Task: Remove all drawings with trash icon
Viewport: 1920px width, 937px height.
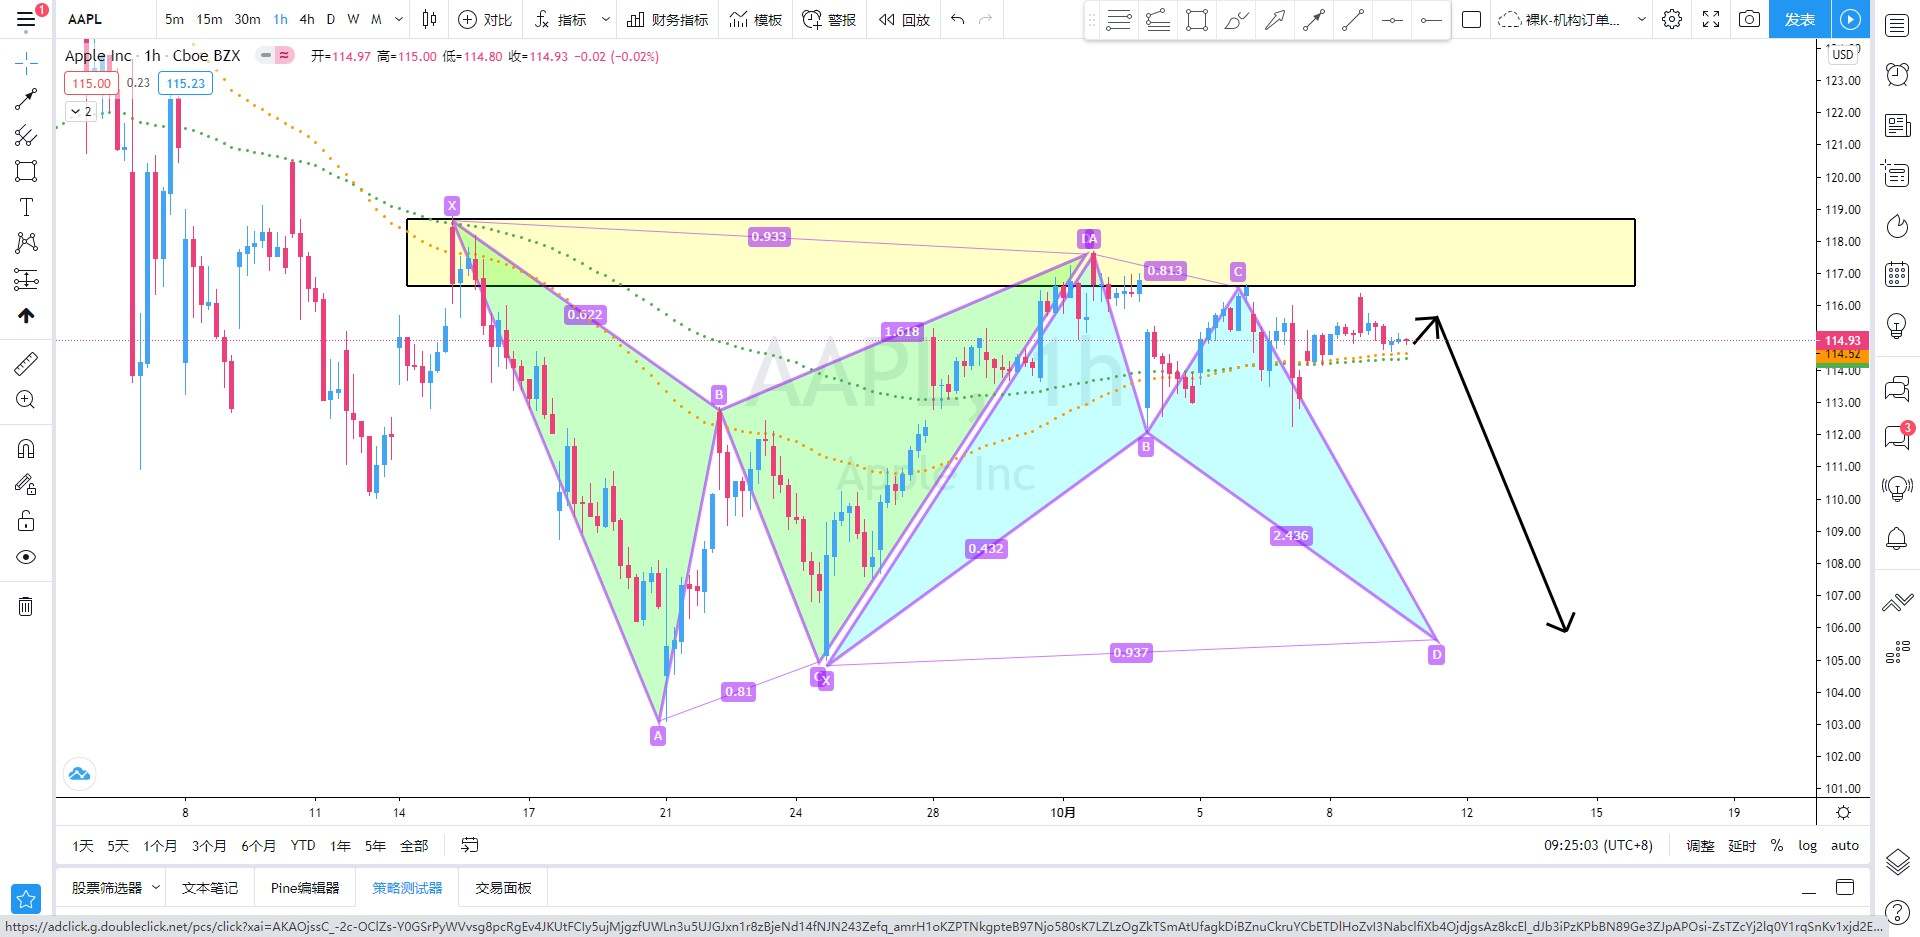Action: (26, 606)
